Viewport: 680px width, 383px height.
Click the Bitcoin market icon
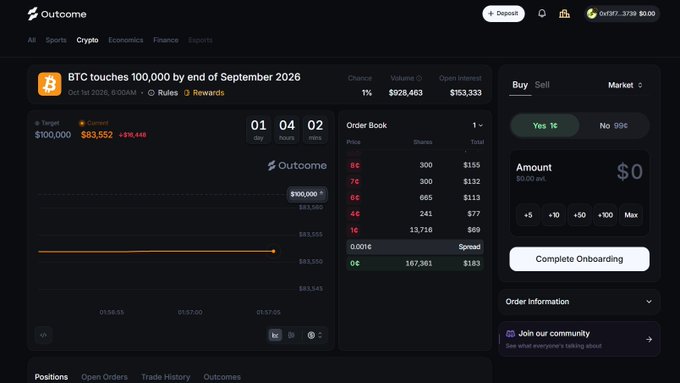point(49,84)
